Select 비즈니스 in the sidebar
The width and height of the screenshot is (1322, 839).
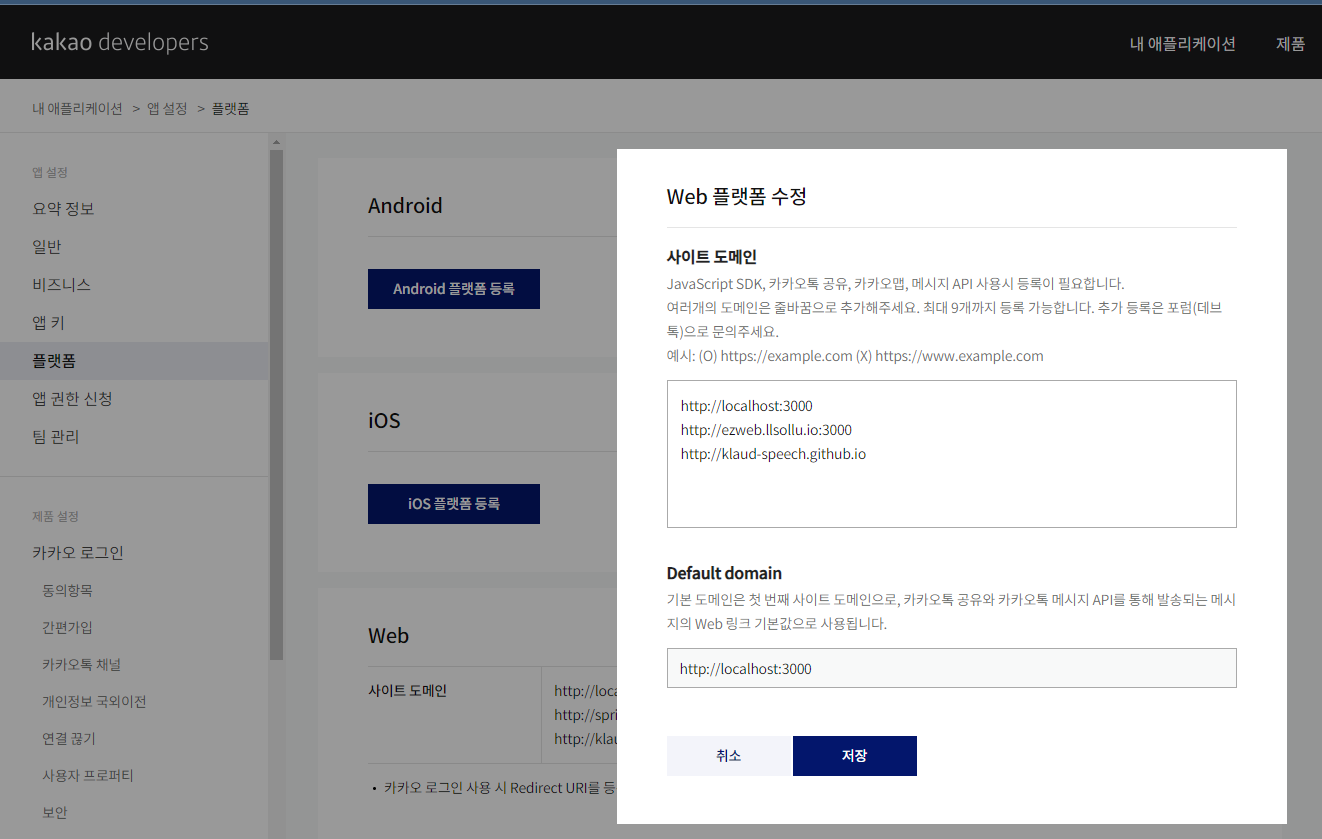coord(61,285)
